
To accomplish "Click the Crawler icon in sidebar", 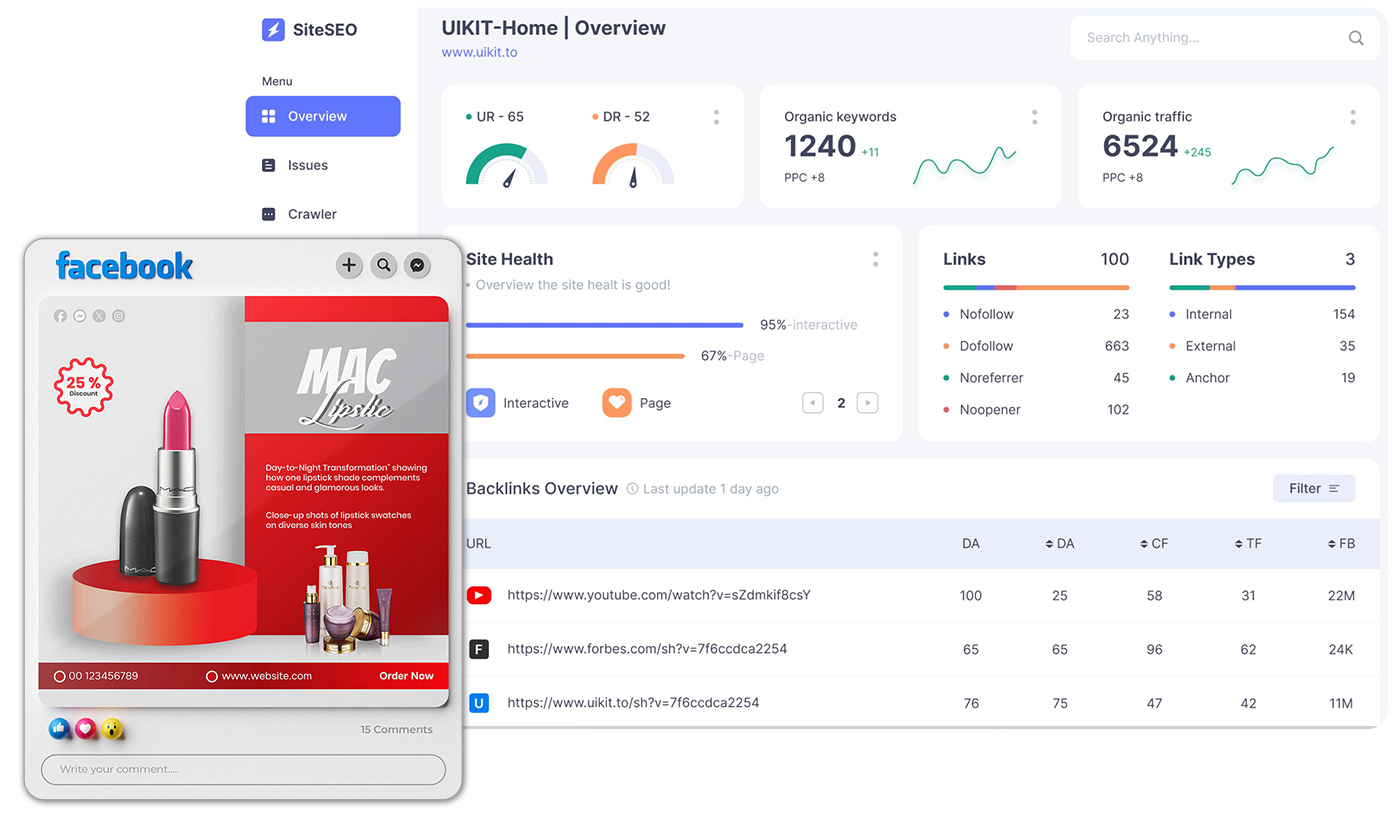I will tap(268, 214).
